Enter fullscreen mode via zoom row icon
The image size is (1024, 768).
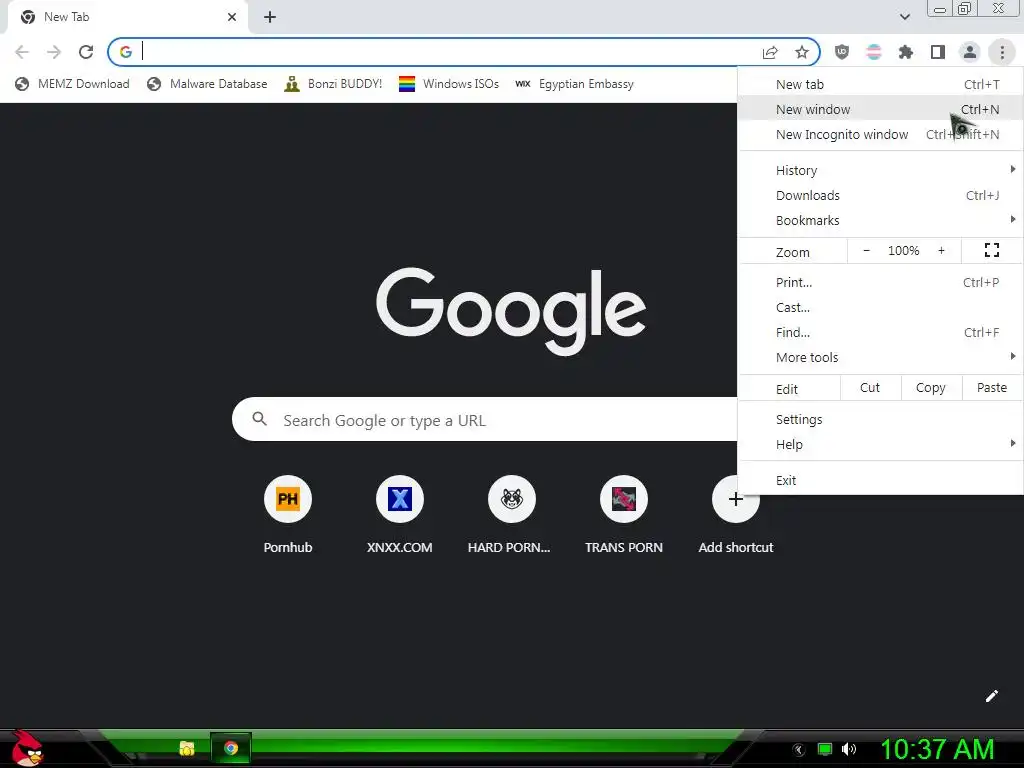coord(992,250)
